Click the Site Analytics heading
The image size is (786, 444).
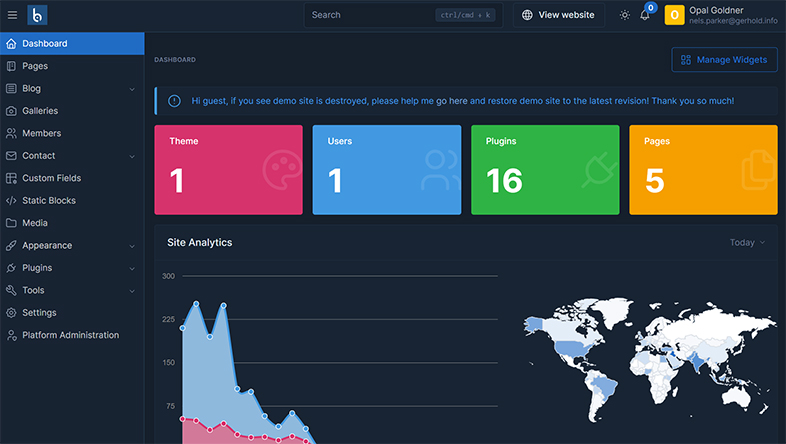pos(200,243)
